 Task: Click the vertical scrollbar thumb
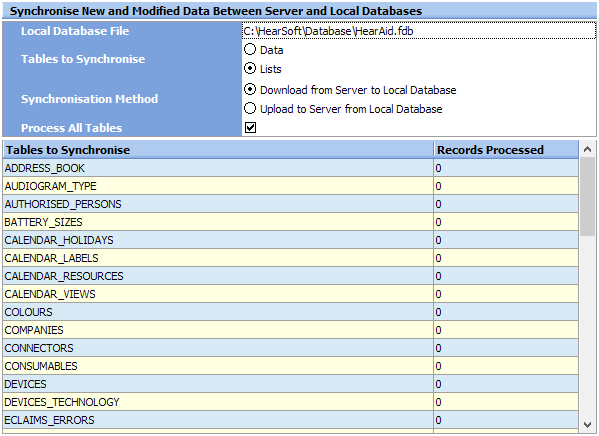click(x=588, y=196)
